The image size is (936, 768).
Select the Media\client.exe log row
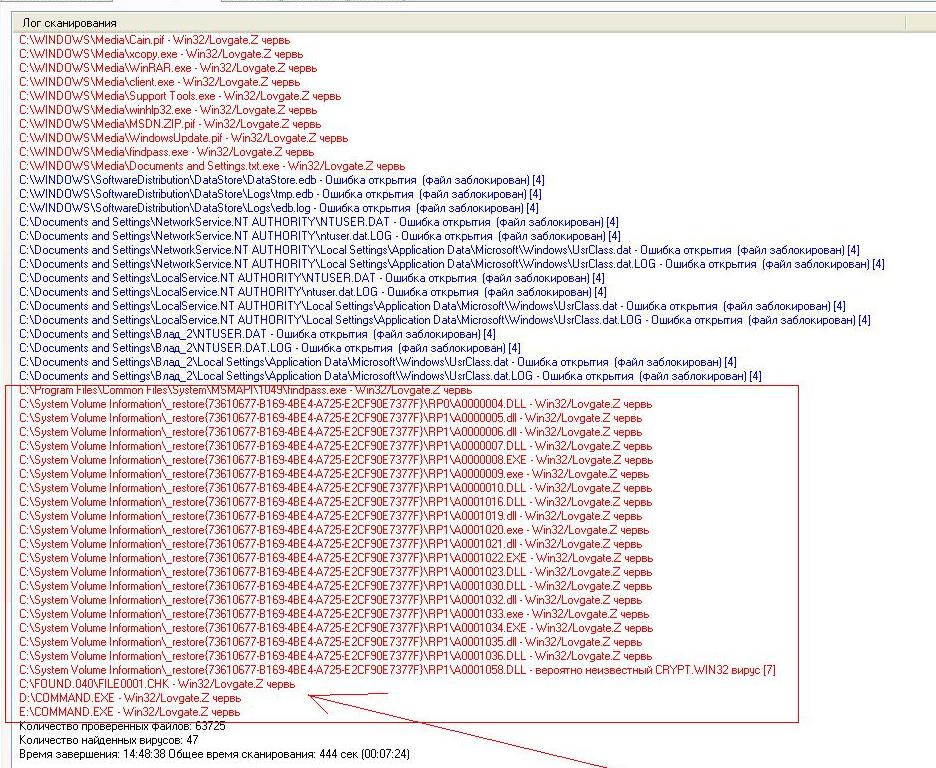(x=159, y=82)
